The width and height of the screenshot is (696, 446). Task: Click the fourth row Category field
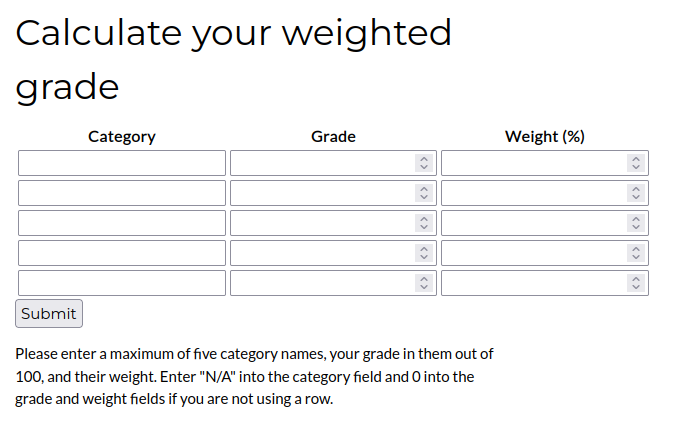point(122,253)
